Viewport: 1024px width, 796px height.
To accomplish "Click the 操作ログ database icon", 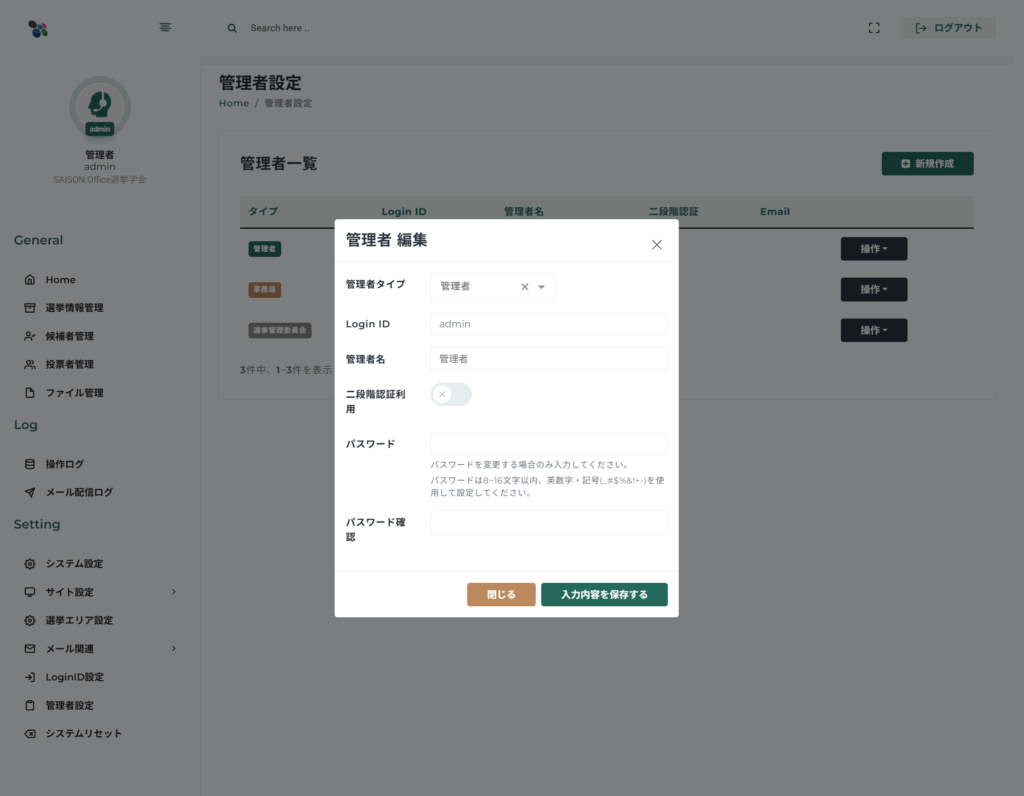I will click(30, 464).
